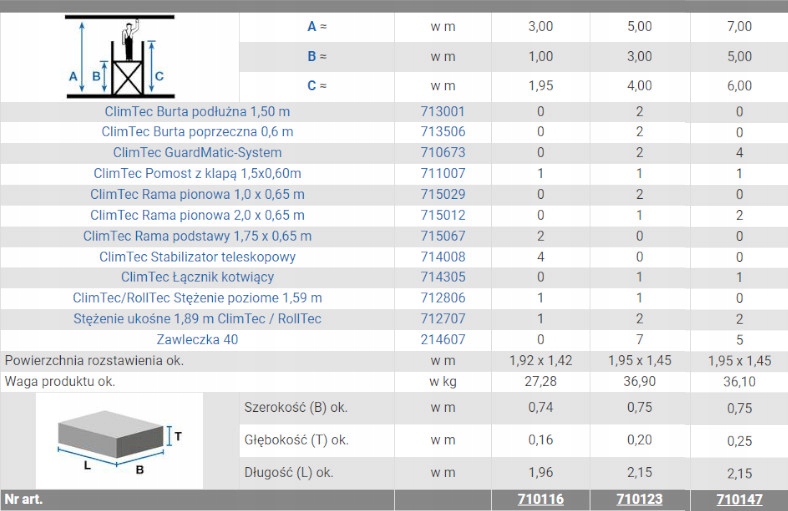788x511 pixels.
Task: Click article number 714305
Action: (x=443, y=277)
